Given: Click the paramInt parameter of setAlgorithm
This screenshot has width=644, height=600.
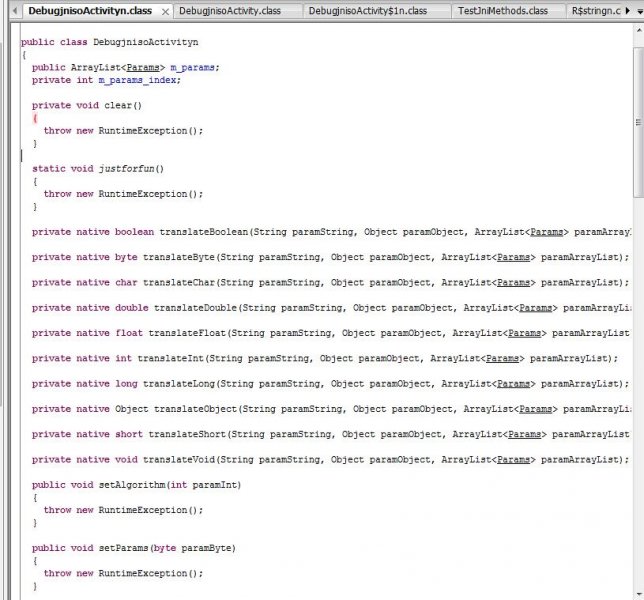Looking at the screenshot, I should [x=215, y=485].
